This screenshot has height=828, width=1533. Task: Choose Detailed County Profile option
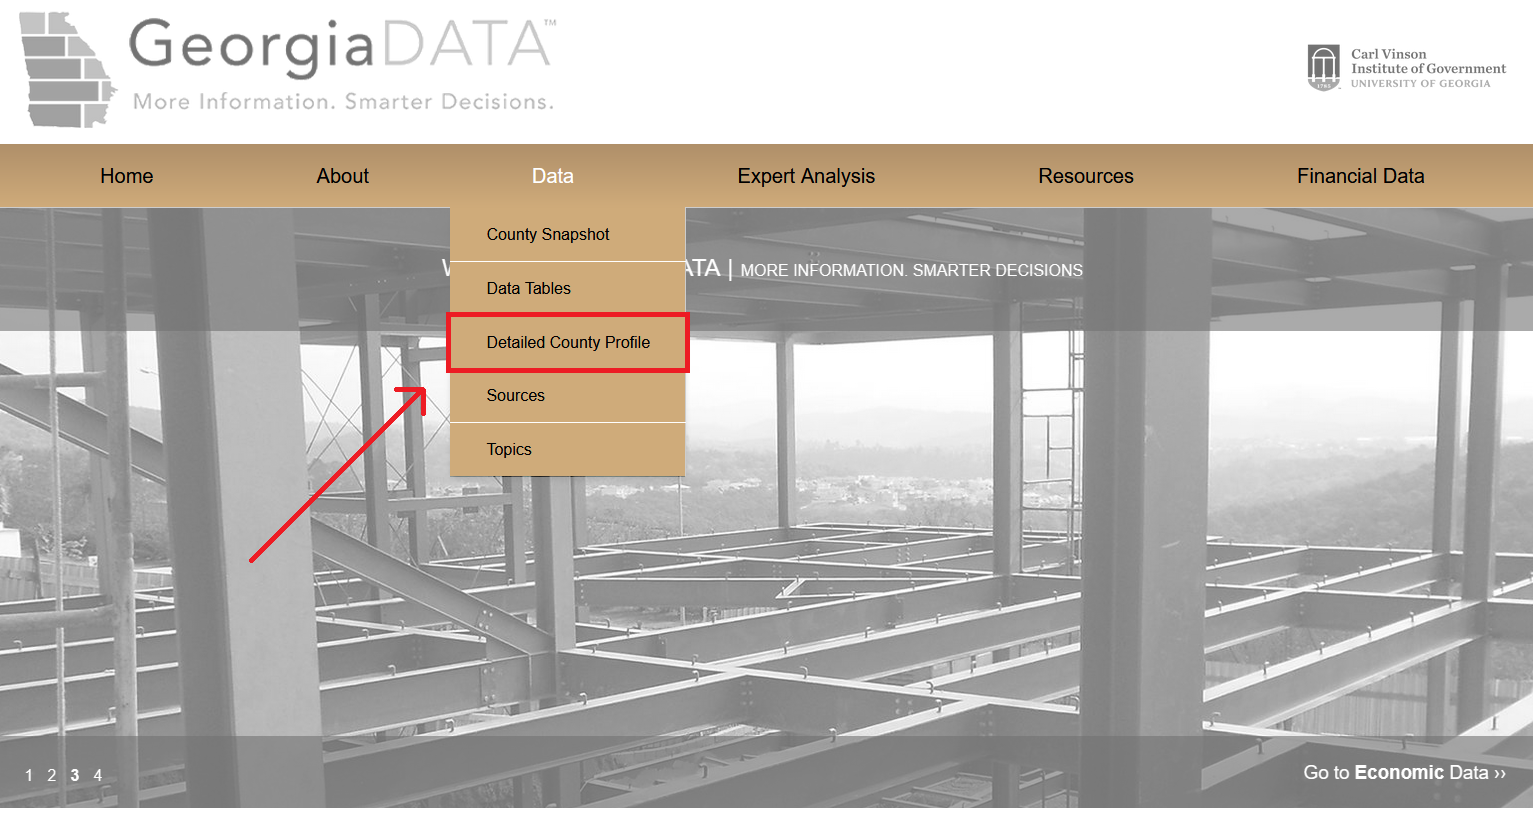coord(567,342)
